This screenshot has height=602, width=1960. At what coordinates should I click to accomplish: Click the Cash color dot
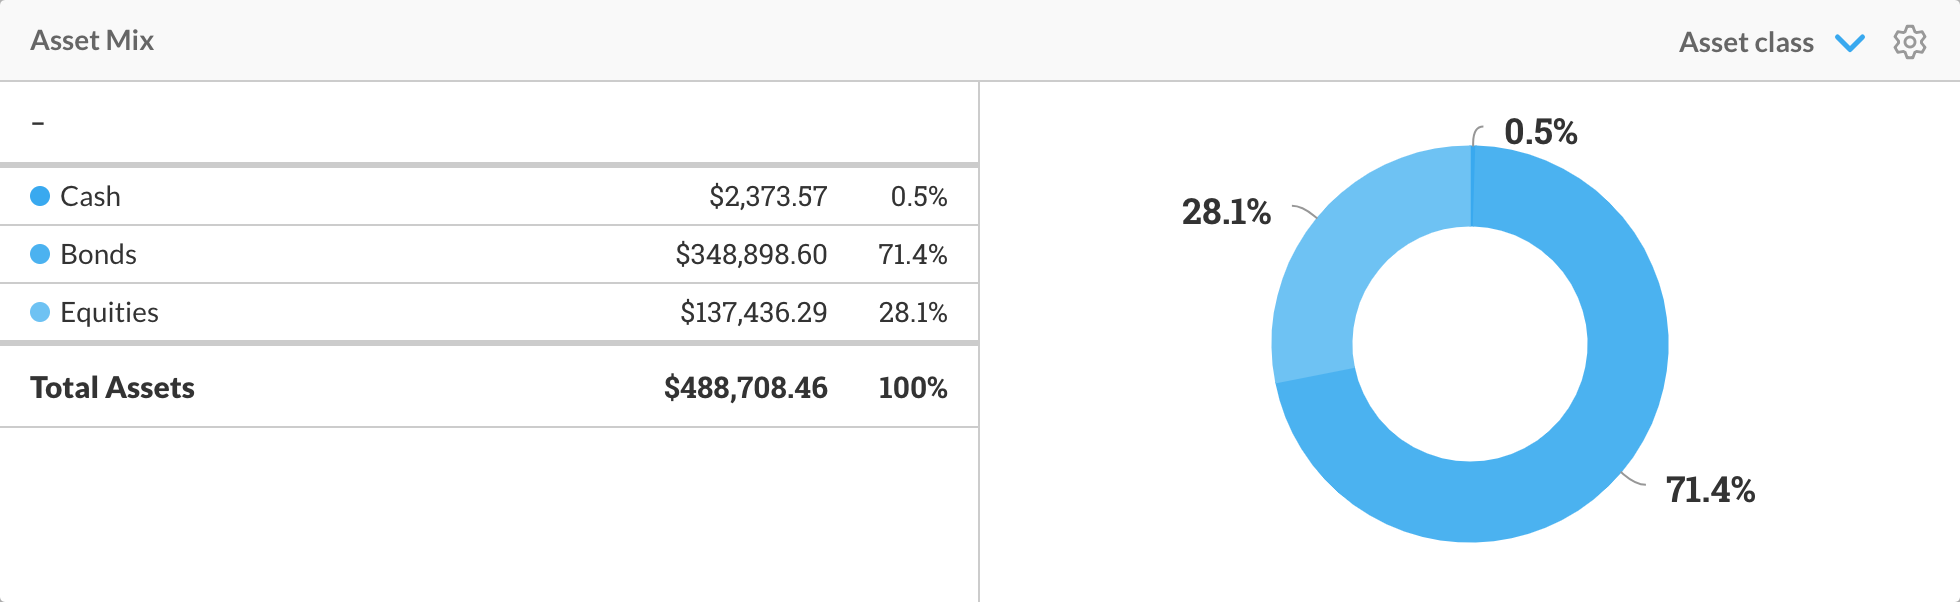click(x=40, y=196)
